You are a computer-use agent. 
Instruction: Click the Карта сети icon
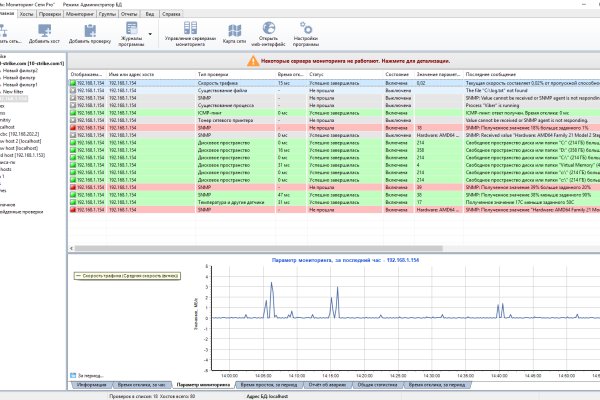[236, 32]
